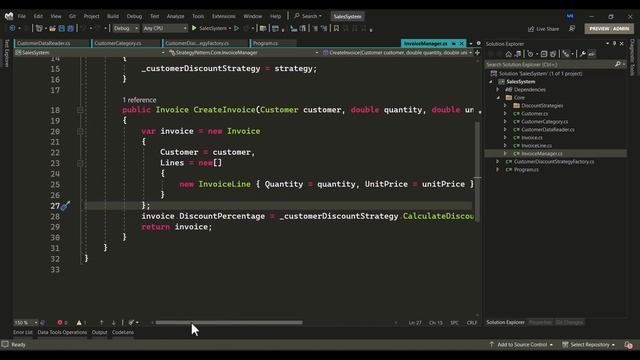Click the PREVIEW | ADMIN badge
This screenshot has height=360, width=640.
click(609, 29)
